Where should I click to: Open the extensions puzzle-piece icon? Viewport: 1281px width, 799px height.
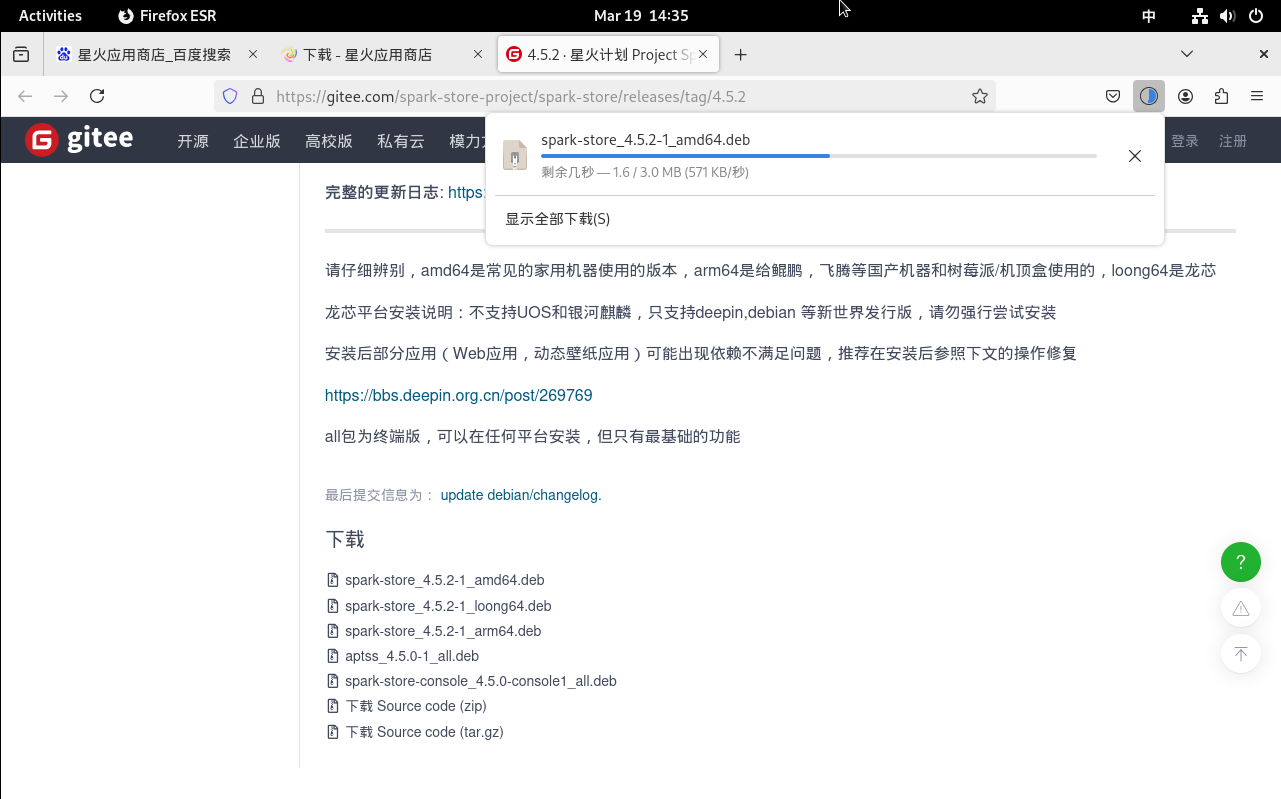[x=1221, y=96]
